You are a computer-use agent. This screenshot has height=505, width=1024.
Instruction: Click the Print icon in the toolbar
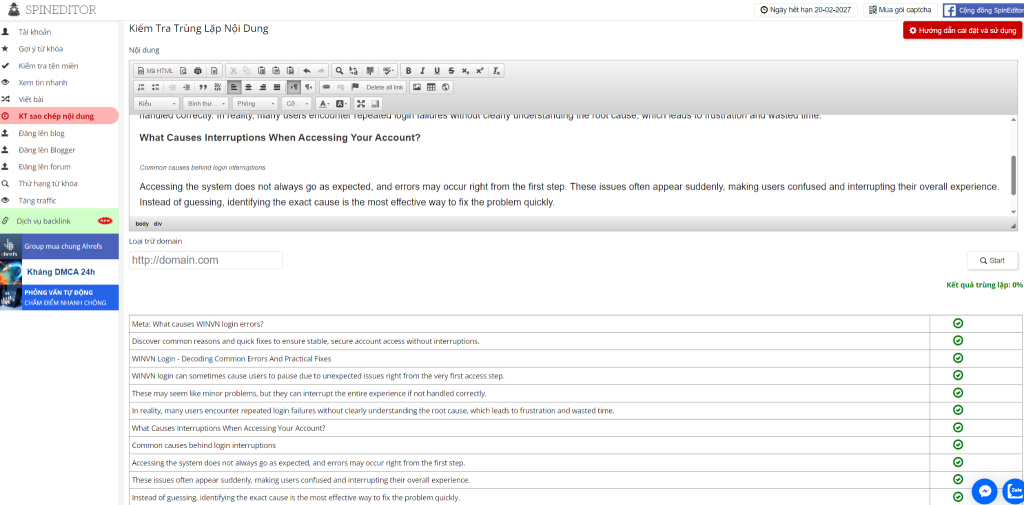(198, 71)
